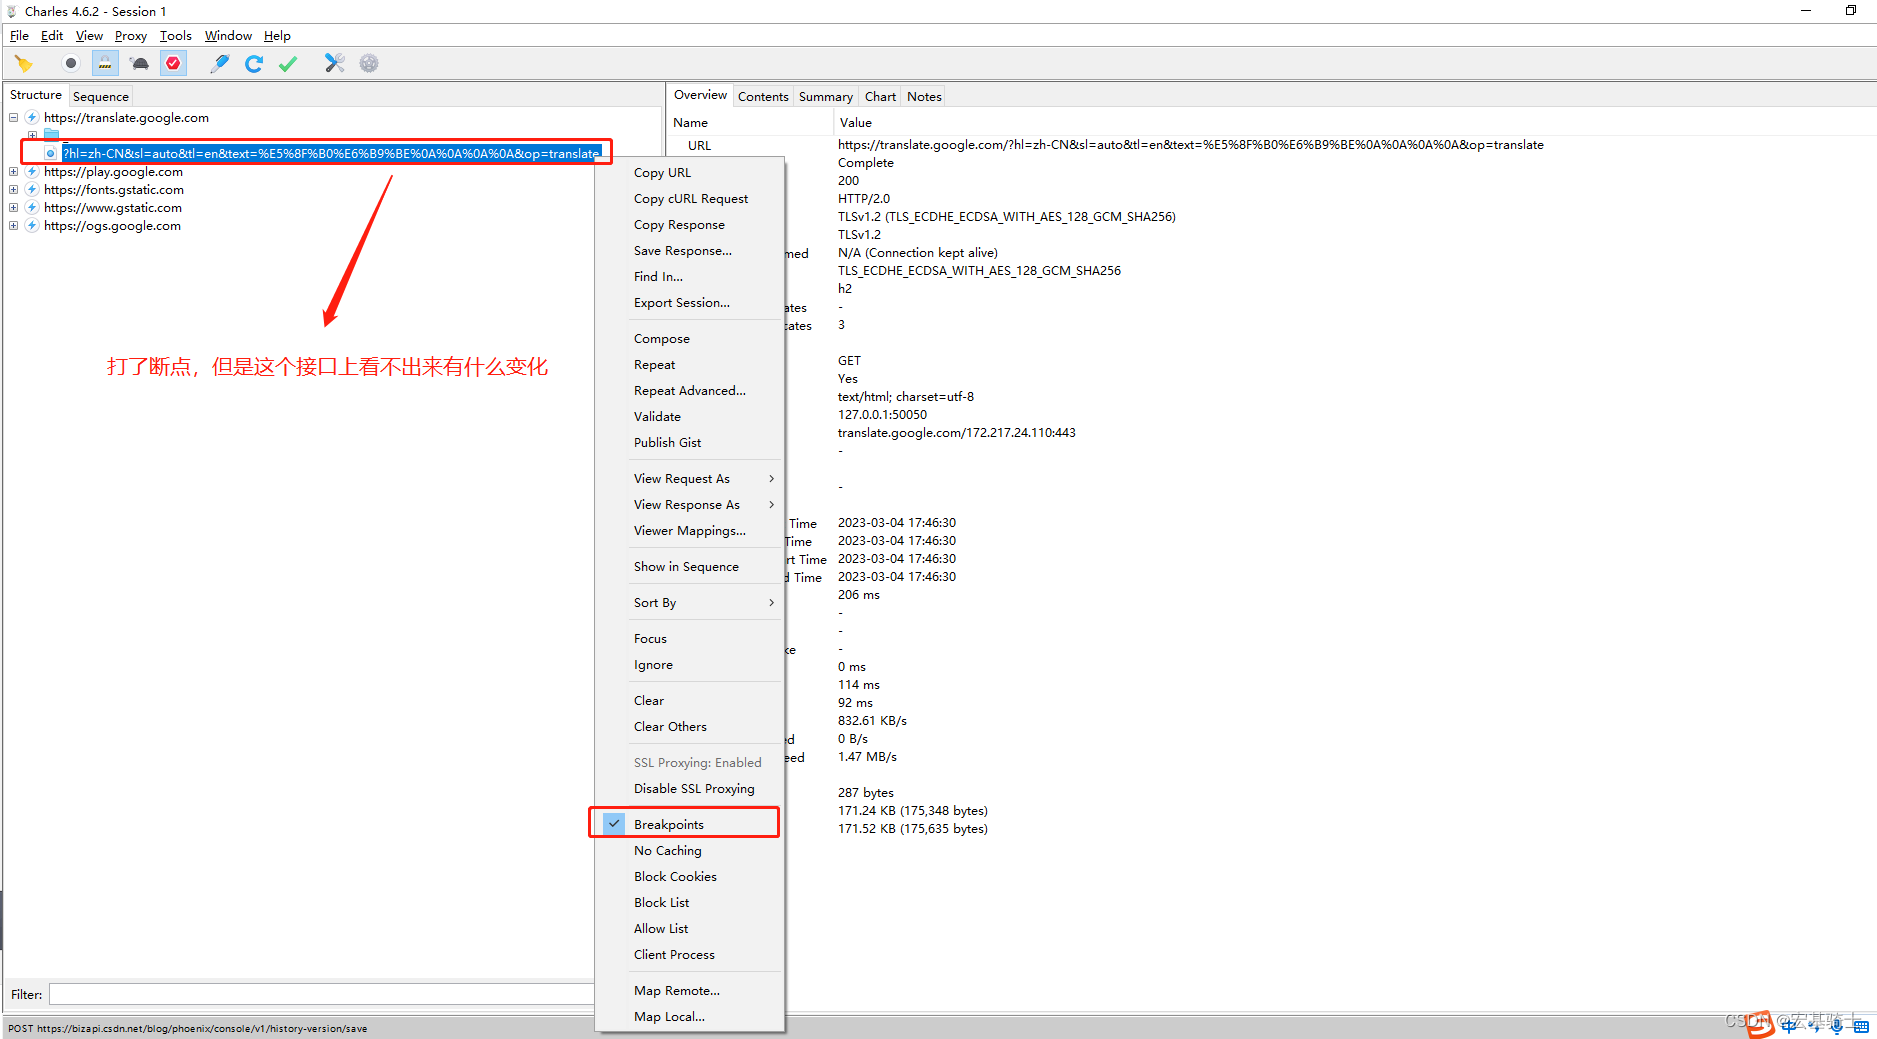The height and width of the screenshot is (1039, 1877).
Task: Switch to the Structure tab
Action: pos(36,95)
